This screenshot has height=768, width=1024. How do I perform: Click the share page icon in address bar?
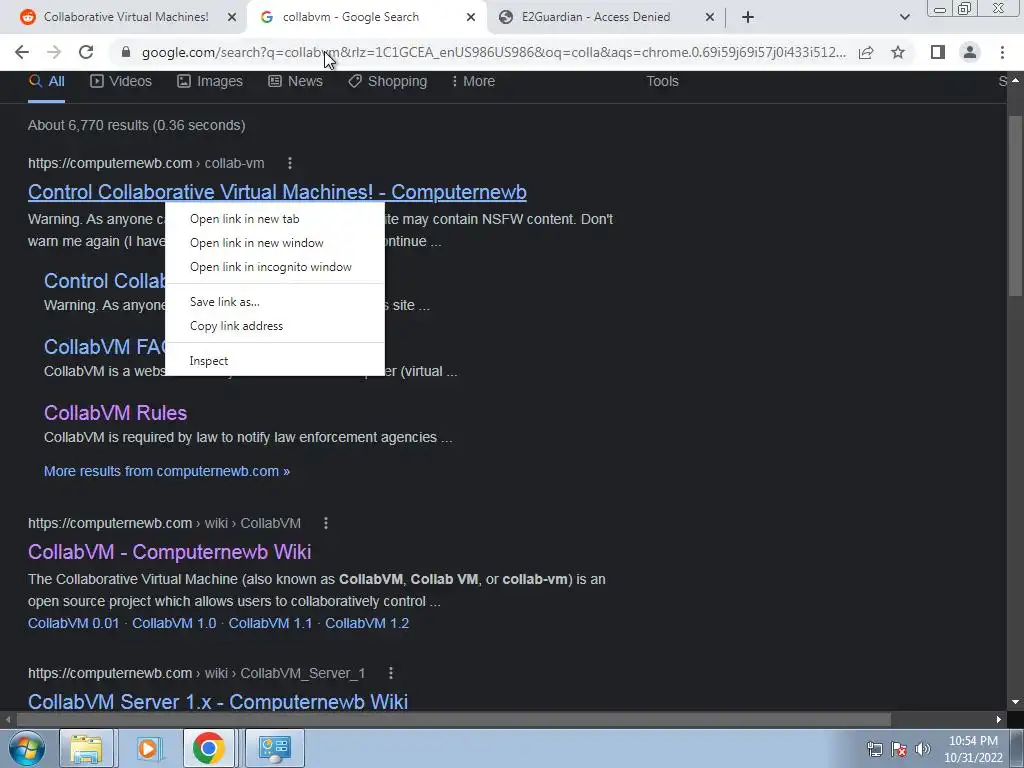[x=866, y=52]
